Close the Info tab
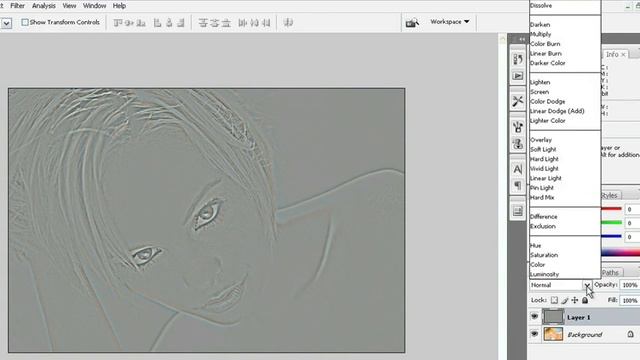This screenshot has height=360, width=640. tap(623, 54)
